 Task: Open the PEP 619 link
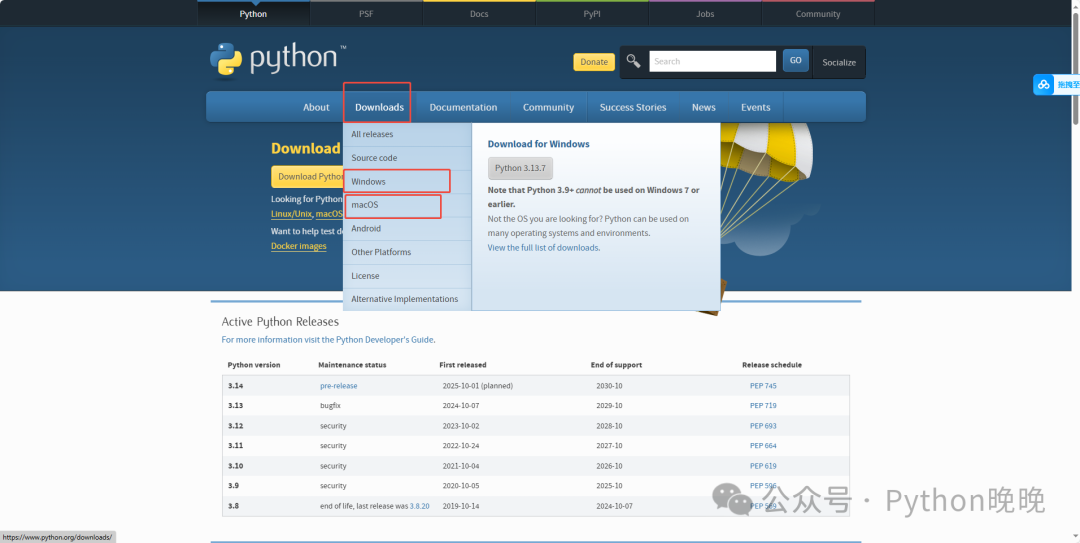(x=763, y=466)
